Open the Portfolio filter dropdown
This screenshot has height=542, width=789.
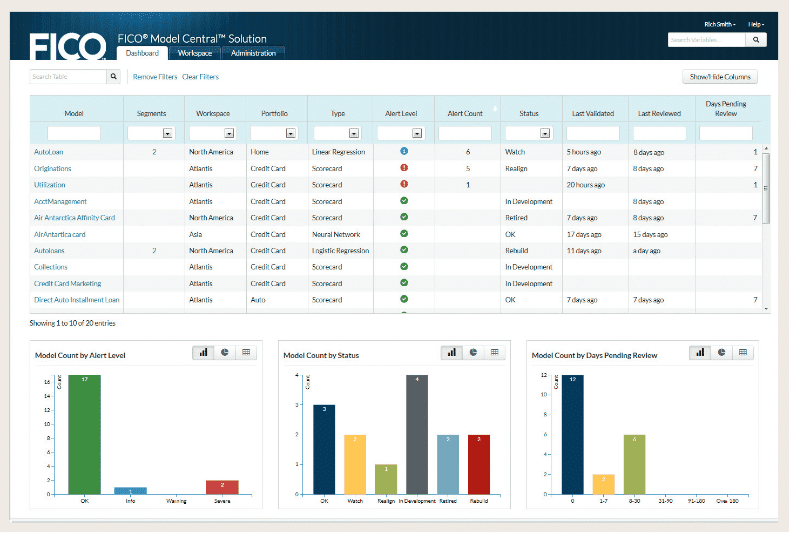290,133
